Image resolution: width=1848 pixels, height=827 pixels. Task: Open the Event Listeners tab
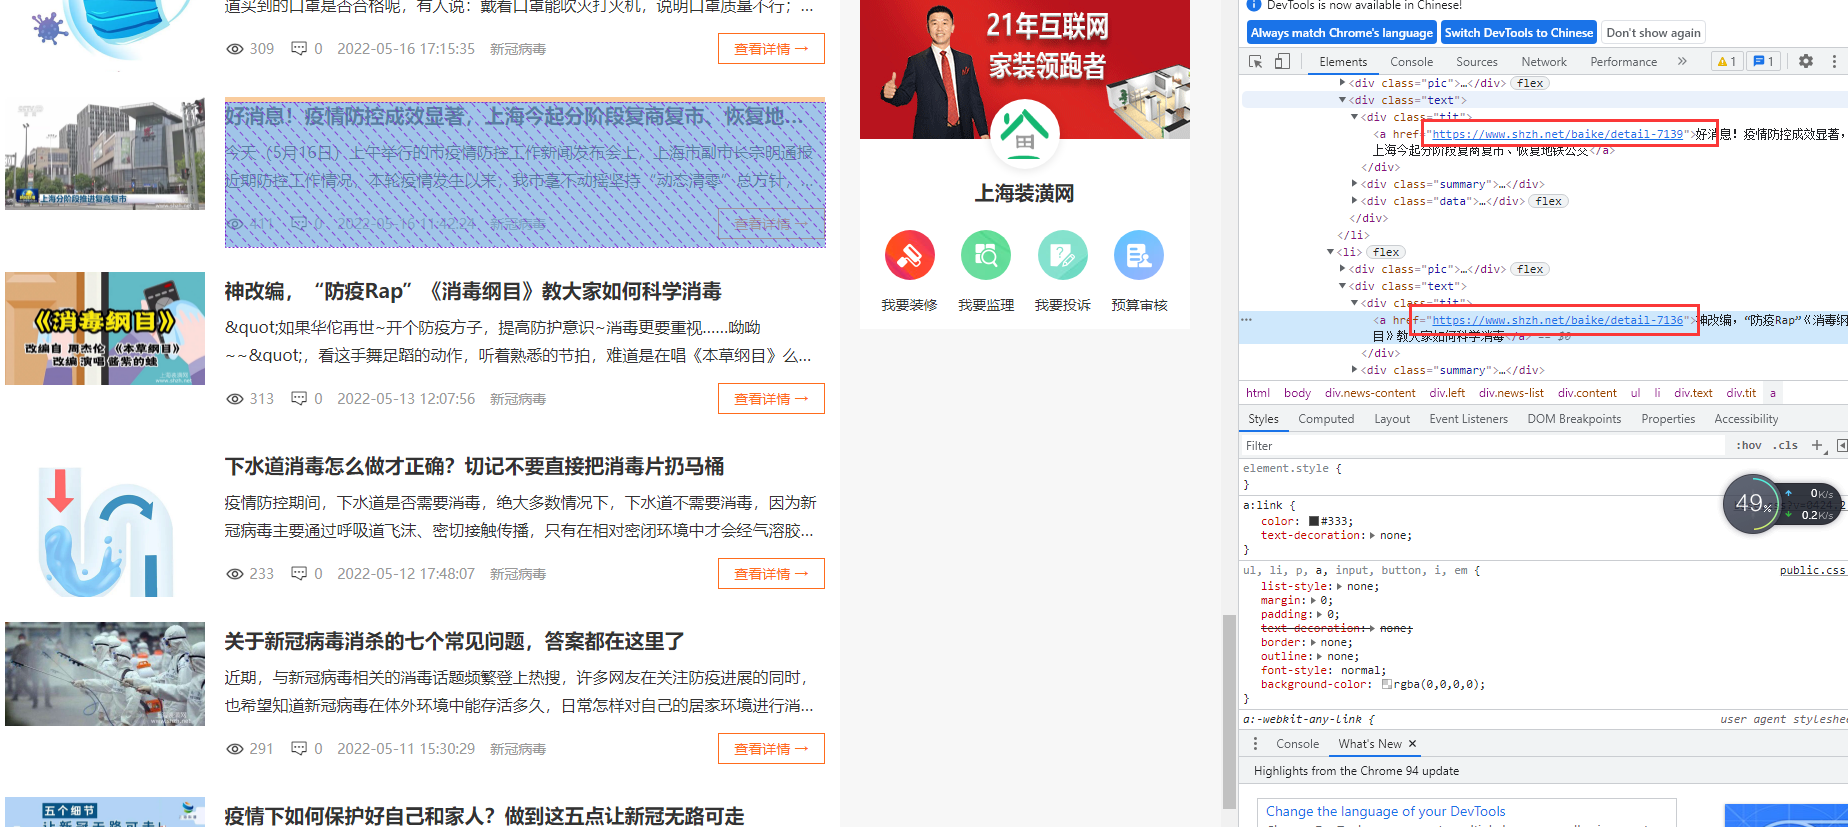[1468, 419]
